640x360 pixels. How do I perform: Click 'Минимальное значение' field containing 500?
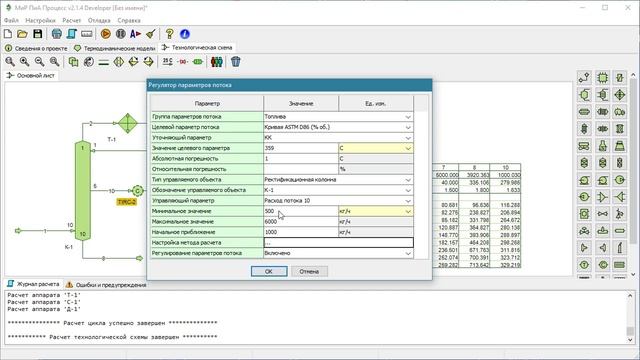click(x=300, y=211)
